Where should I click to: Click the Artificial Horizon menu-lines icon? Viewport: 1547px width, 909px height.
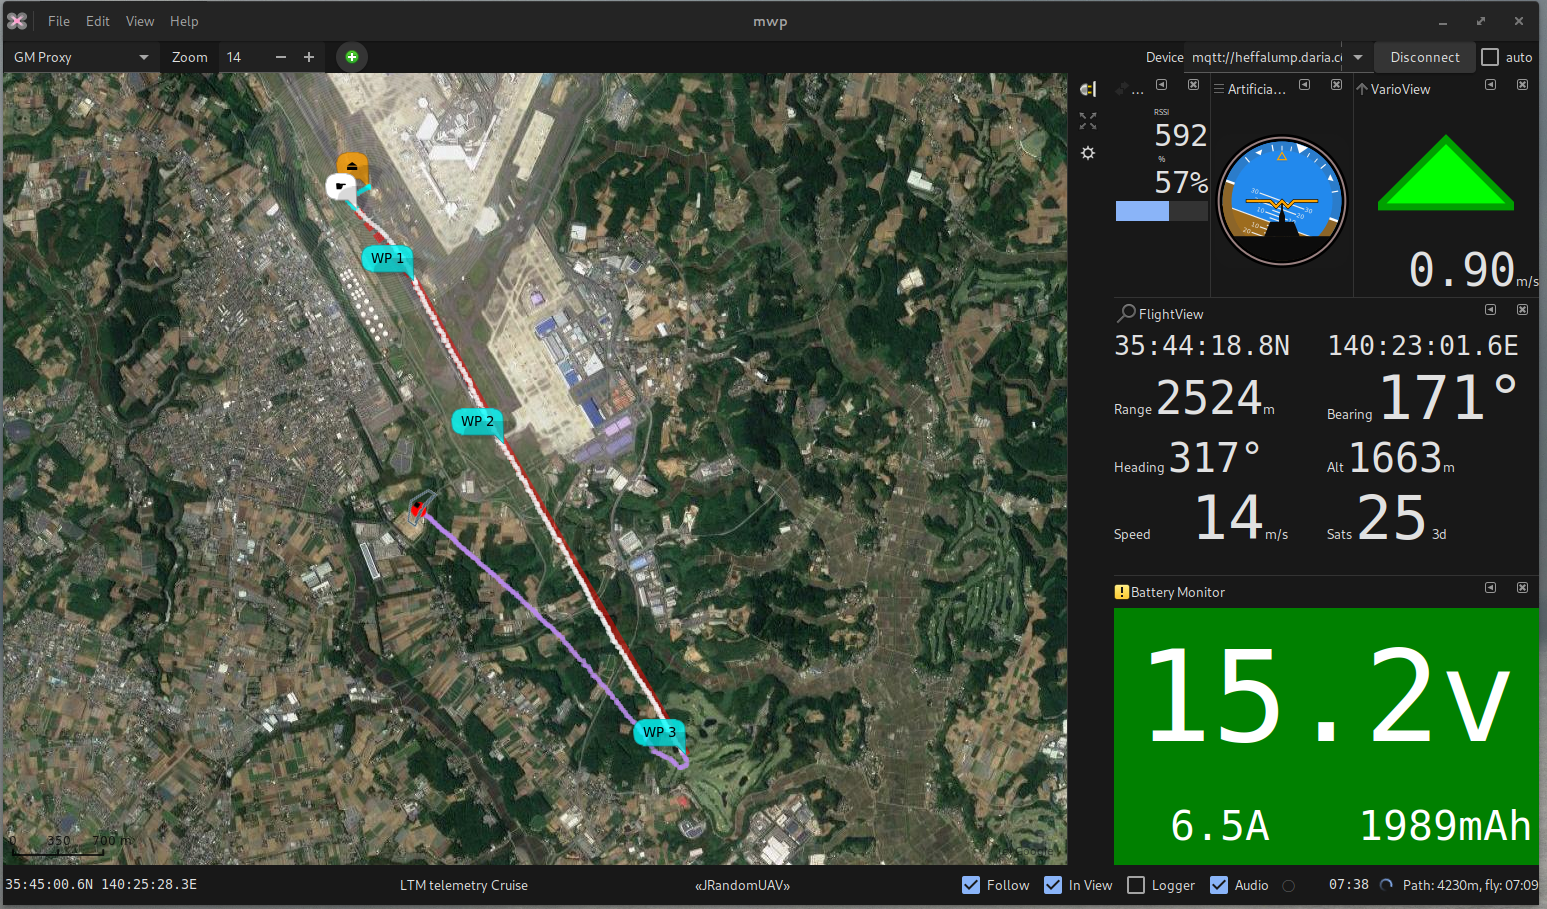[1219, 89]
